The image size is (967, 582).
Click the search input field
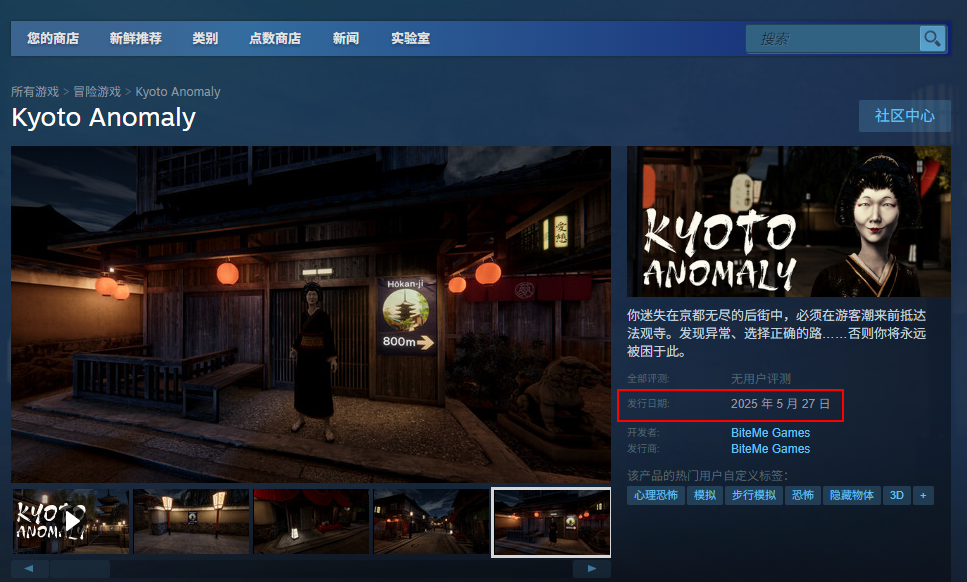(832, 39)
